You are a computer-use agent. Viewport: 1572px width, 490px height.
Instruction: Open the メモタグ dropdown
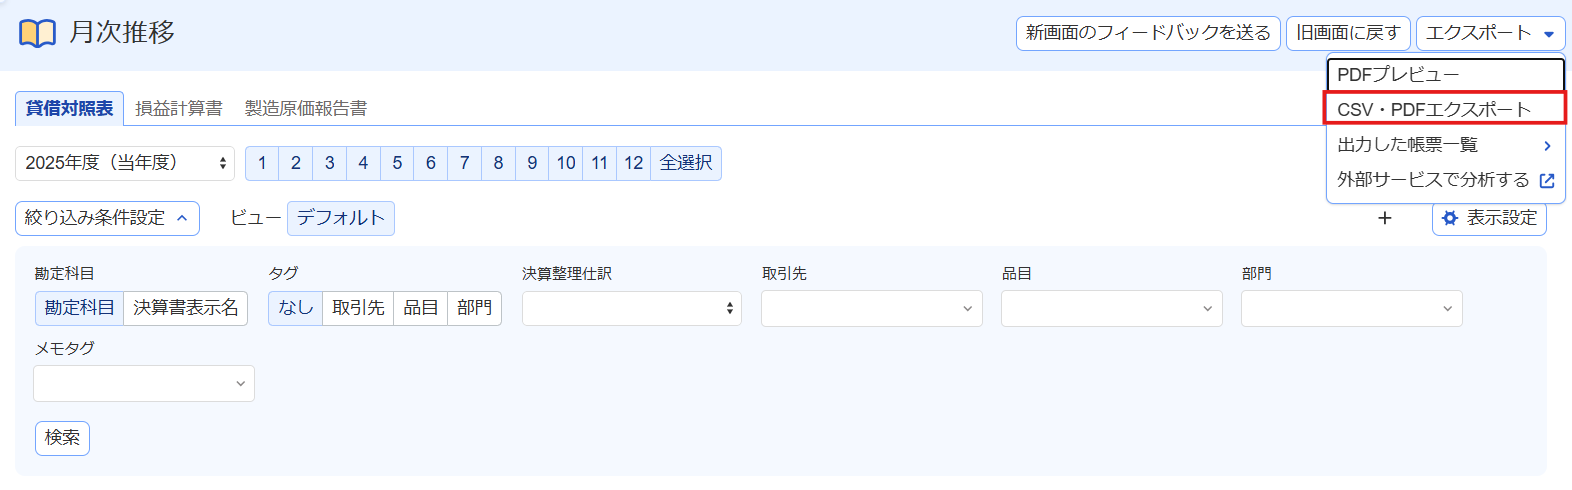point(144,383)
